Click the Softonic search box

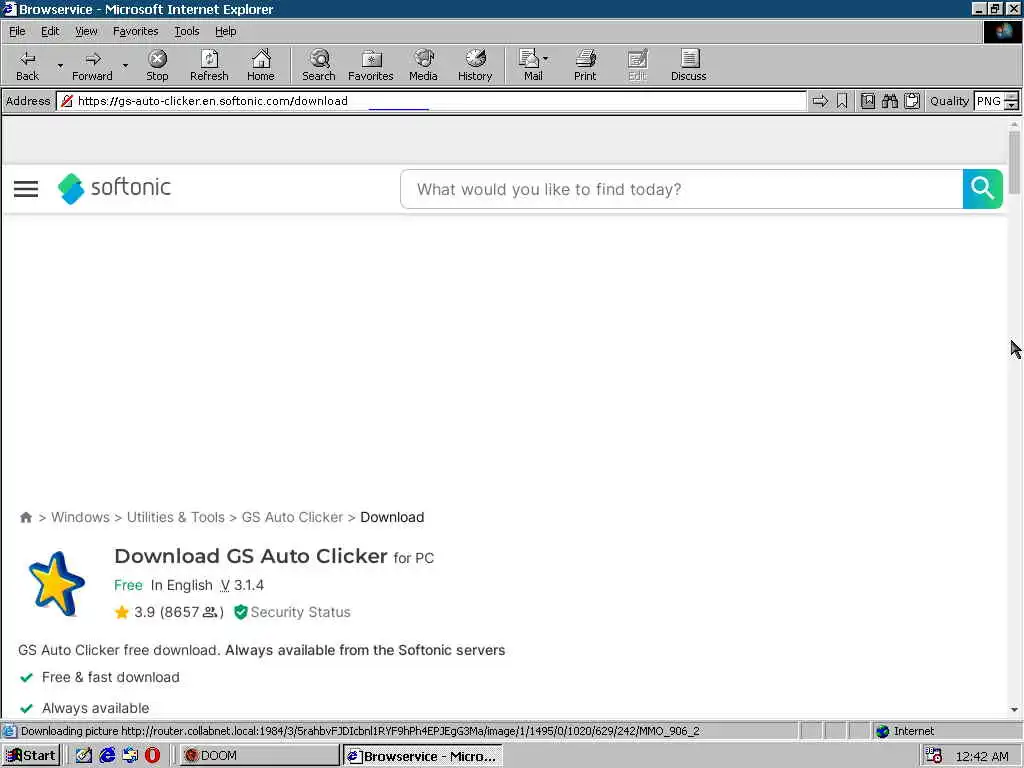pos(682,189)
